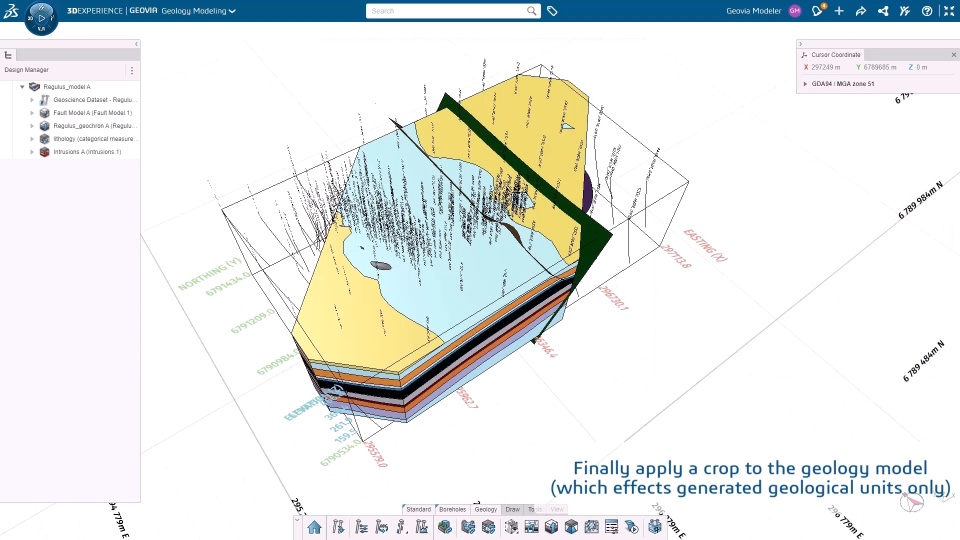Toggle fullscreen with the collapse-arrows icon
960x540 pixels.
949,11
